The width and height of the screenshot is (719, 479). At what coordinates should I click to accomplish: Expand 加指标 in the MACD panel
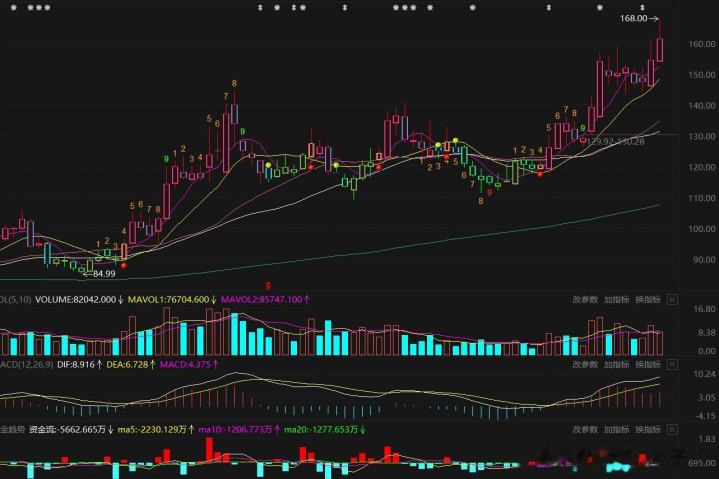(616, 364)
